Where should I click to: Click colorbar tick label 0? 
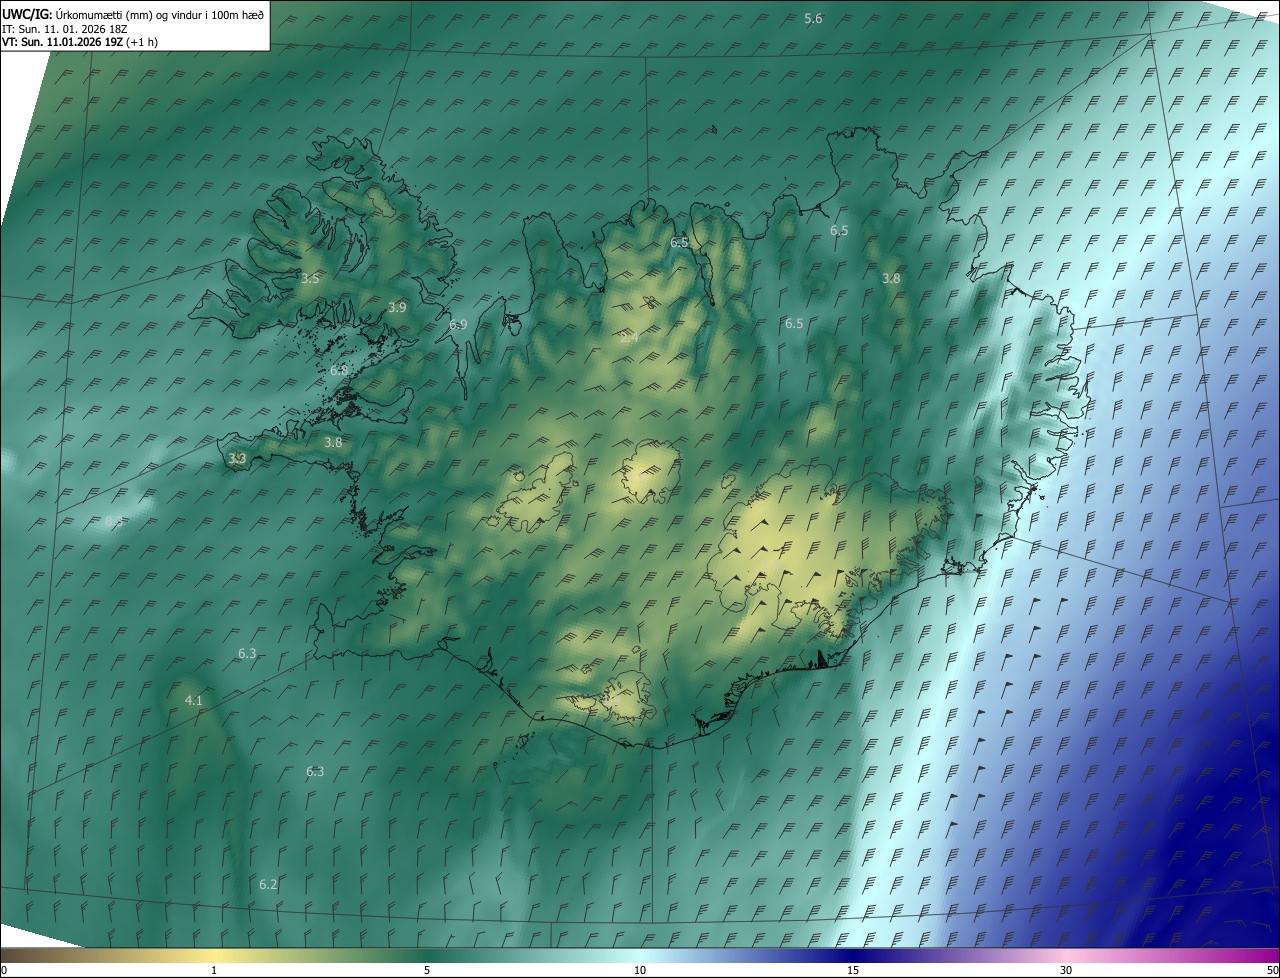[x=4, y=970]
